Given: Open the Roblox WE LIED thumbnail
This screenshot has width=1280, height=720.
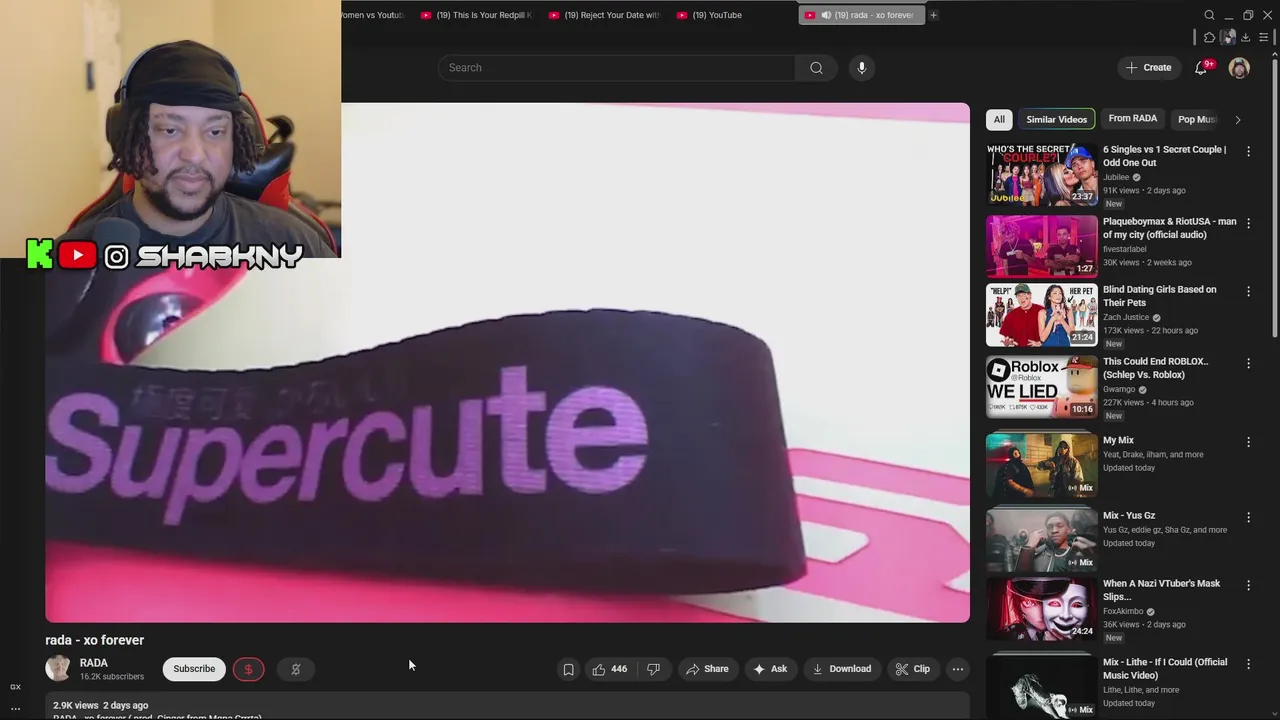Looking at the screenshot, I should point(1041,387).
